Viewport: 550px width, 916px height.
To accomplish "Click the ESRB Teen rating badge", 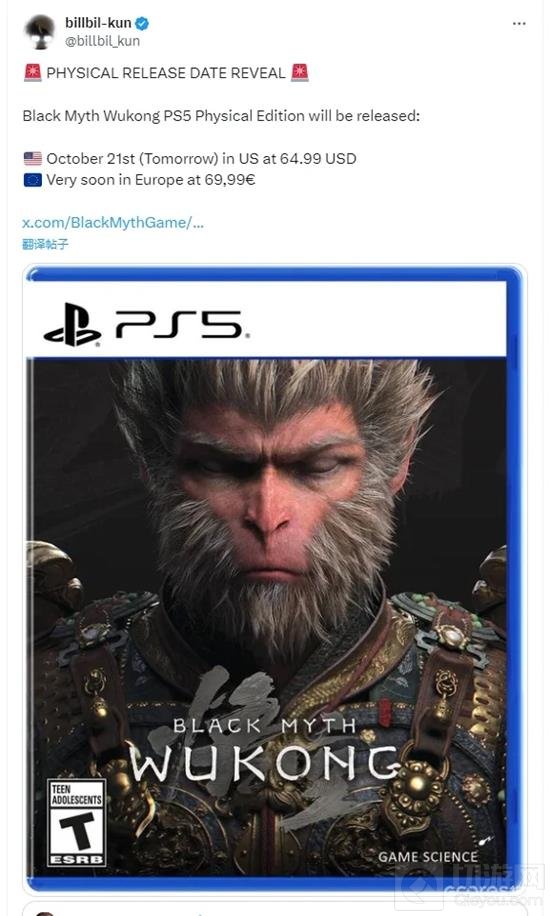I will 77,823.
